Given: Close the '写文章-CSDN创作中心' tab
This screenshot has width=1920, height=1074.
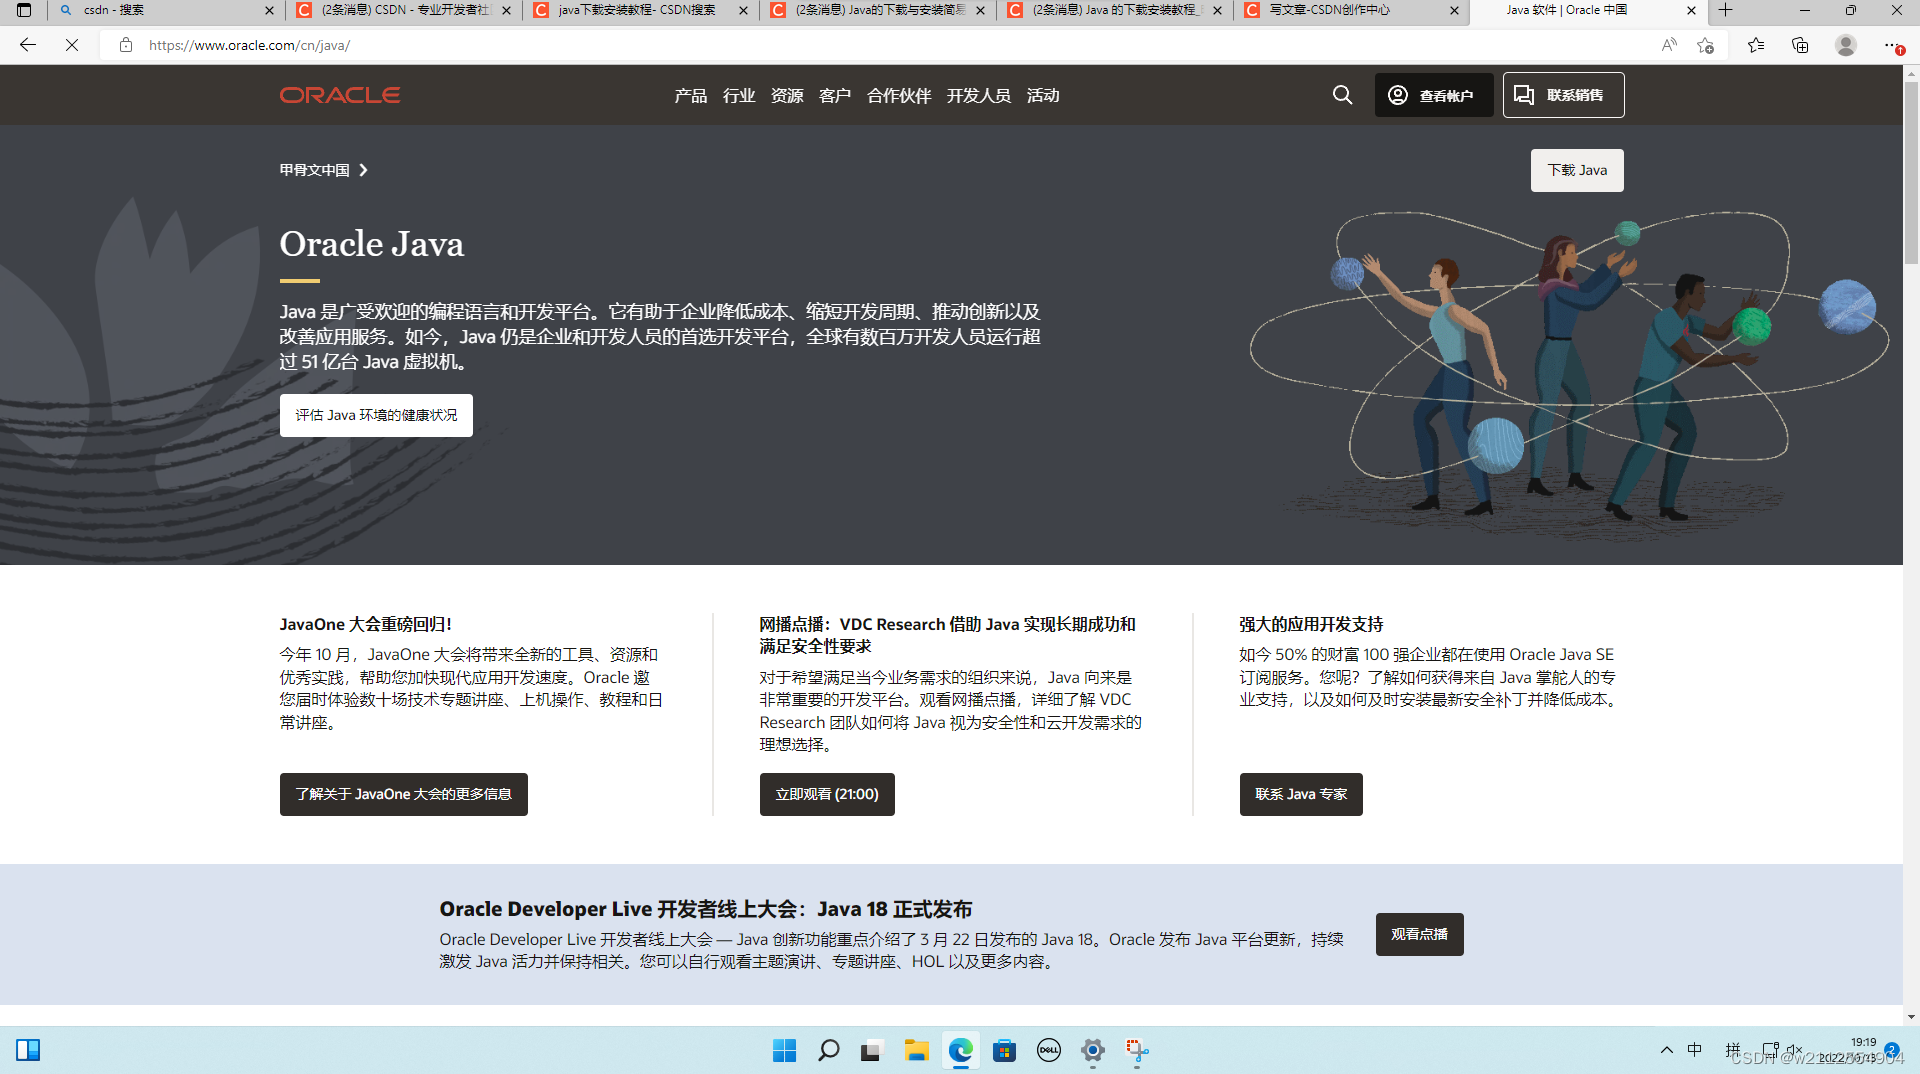Looking at the screenshot, I should coord(1455,10).
